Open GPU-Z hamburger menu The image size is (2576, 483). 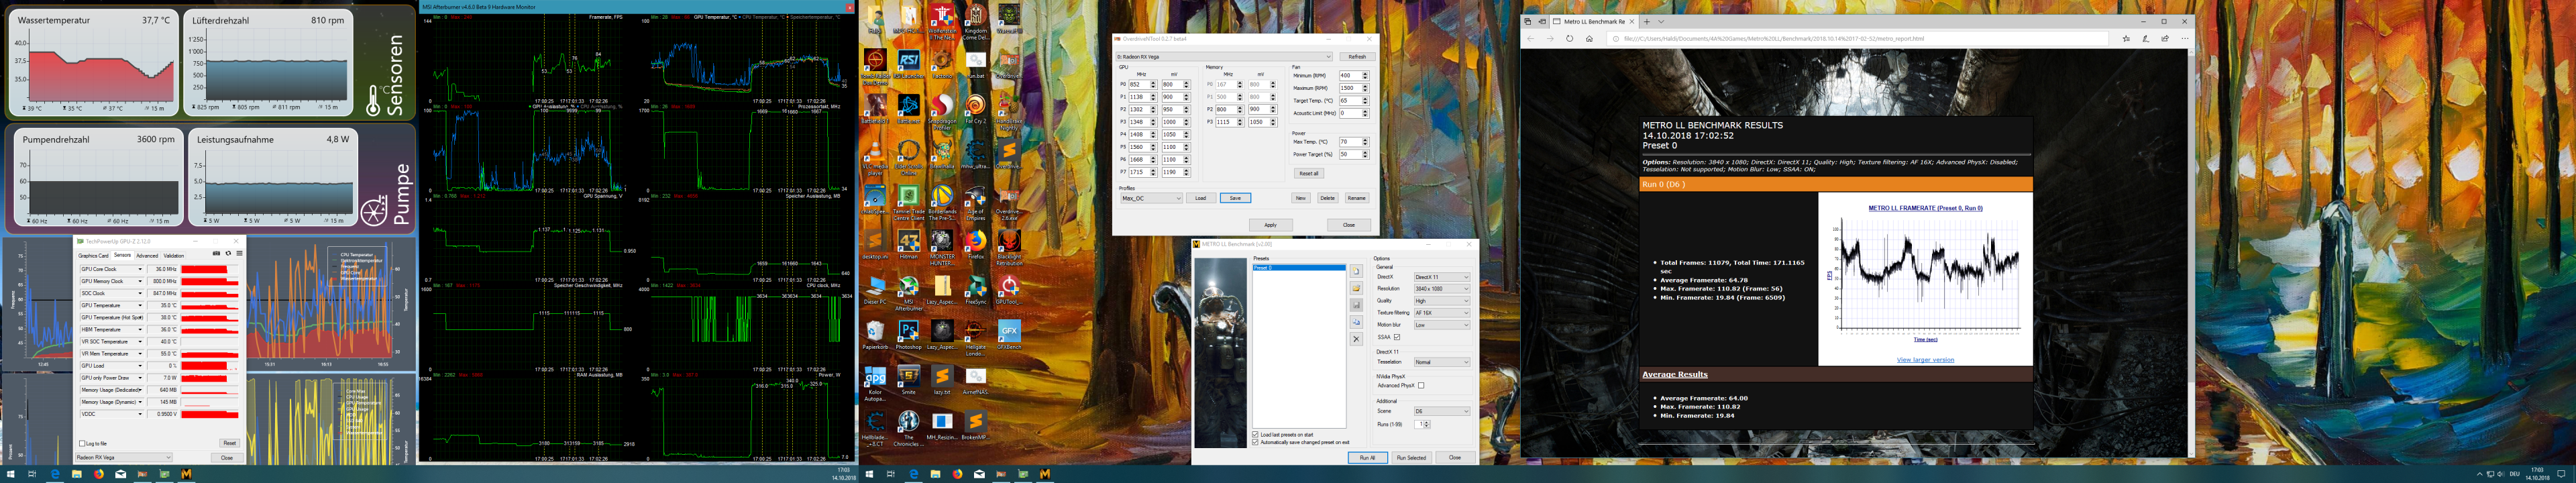239,254
